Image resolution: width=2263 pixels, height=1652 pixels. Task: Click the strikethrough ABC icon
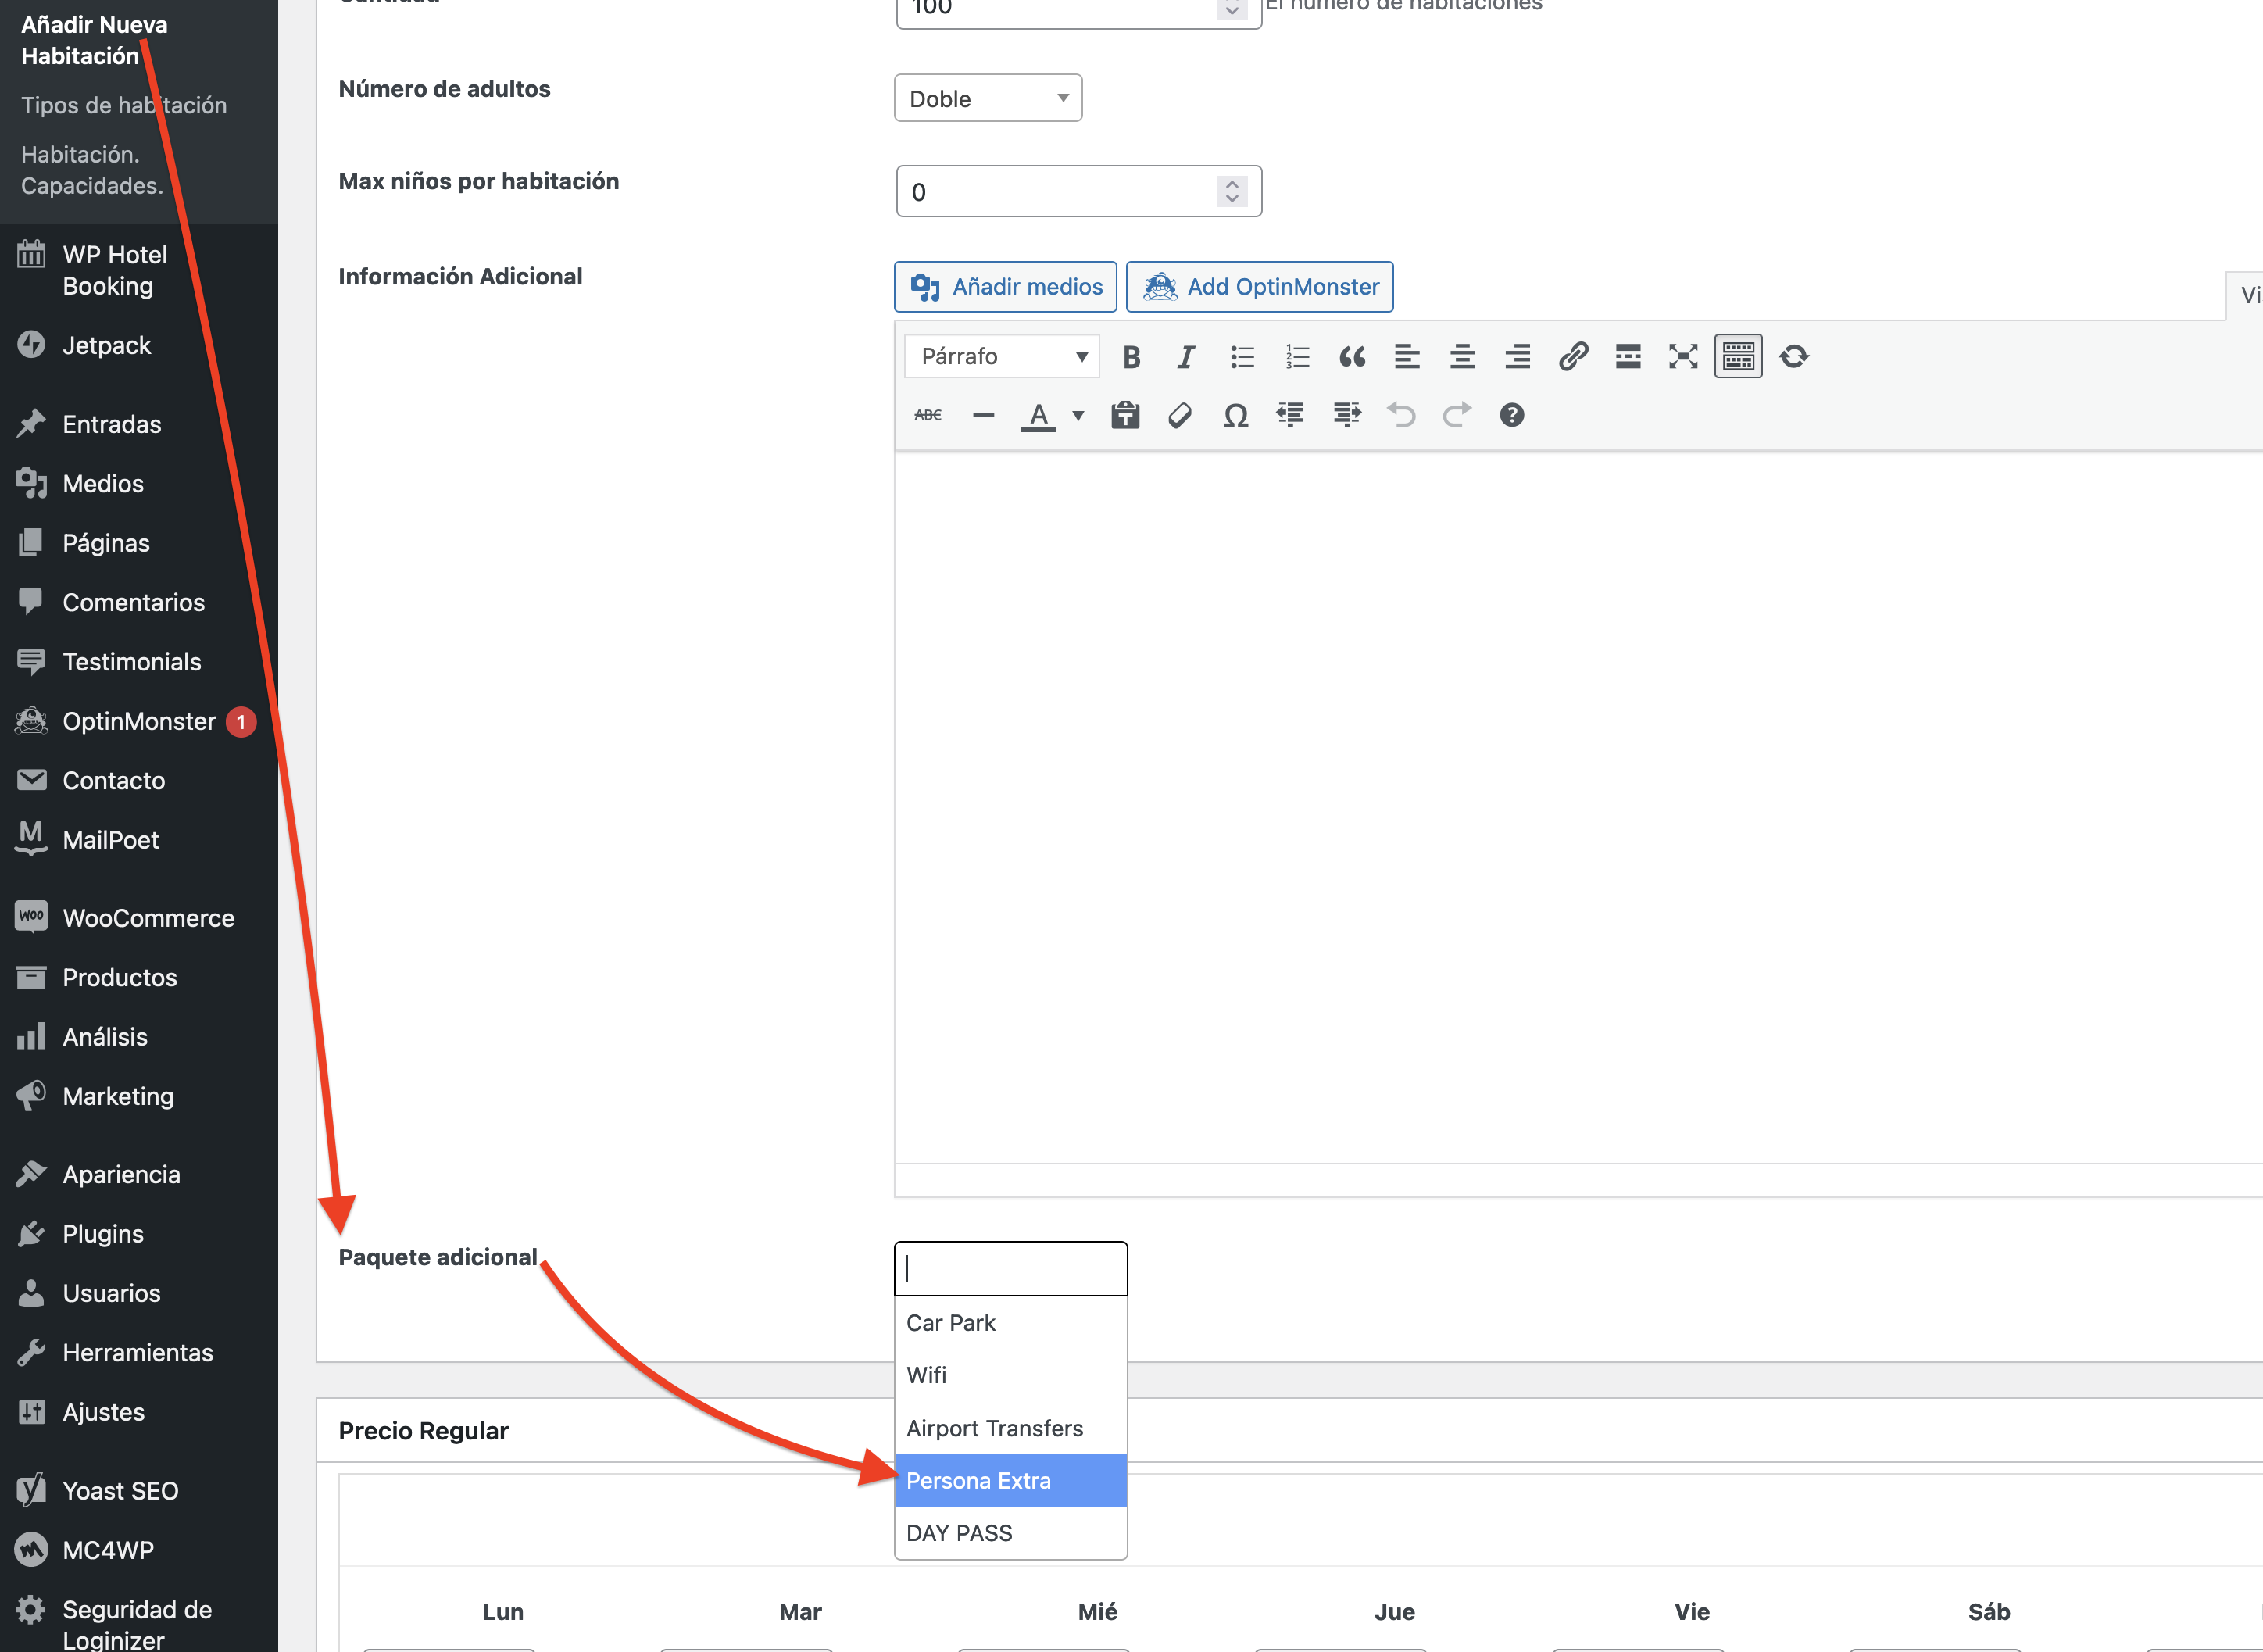point(927,415)
